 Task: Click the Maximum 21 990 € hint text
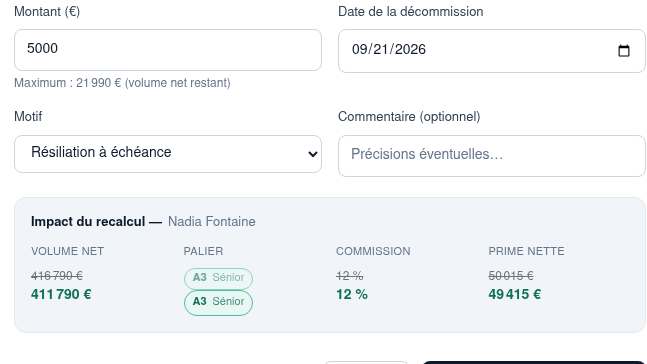(122, 83)
